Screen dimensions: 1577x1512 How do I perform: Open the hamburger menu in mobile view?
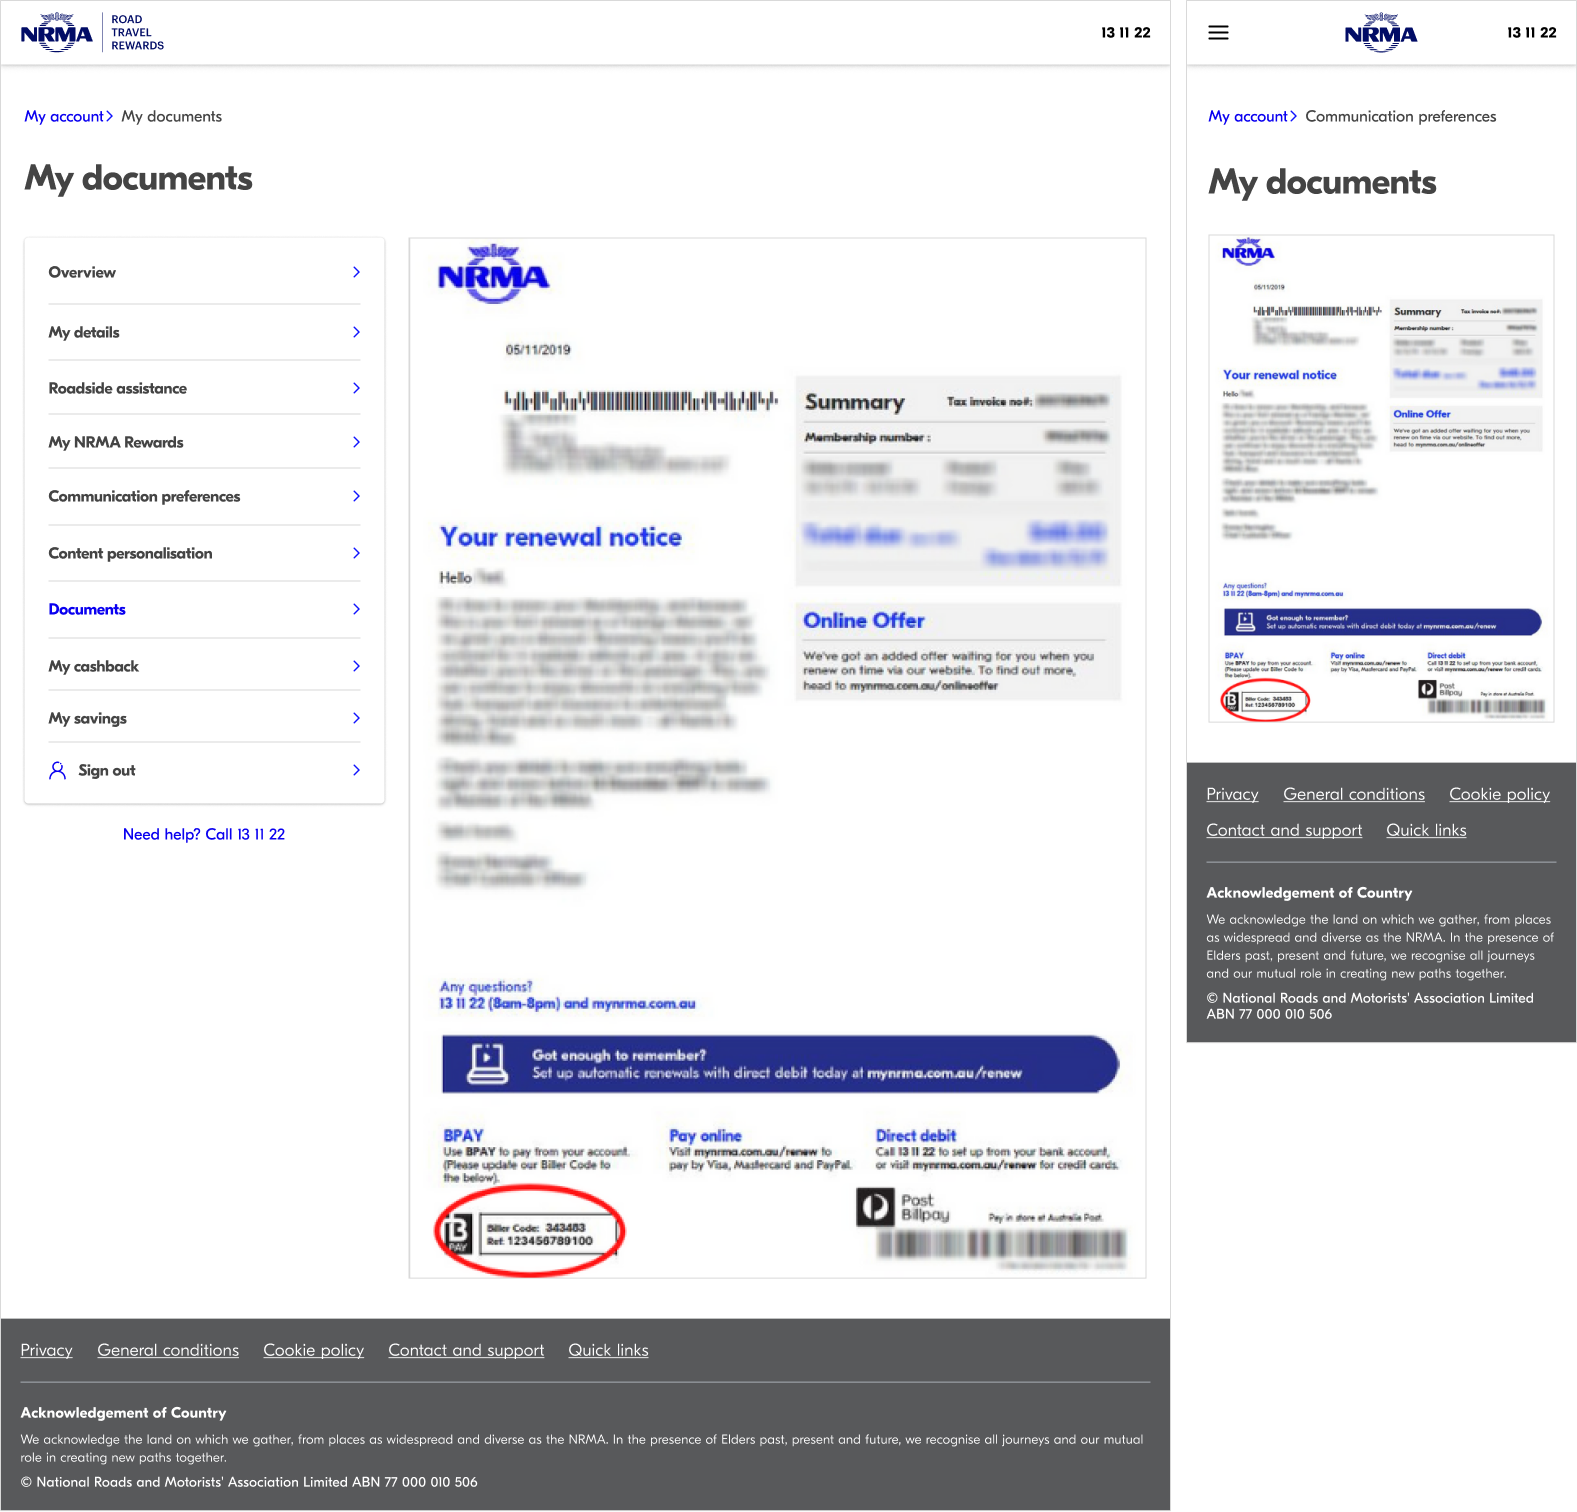[1218, 33]
